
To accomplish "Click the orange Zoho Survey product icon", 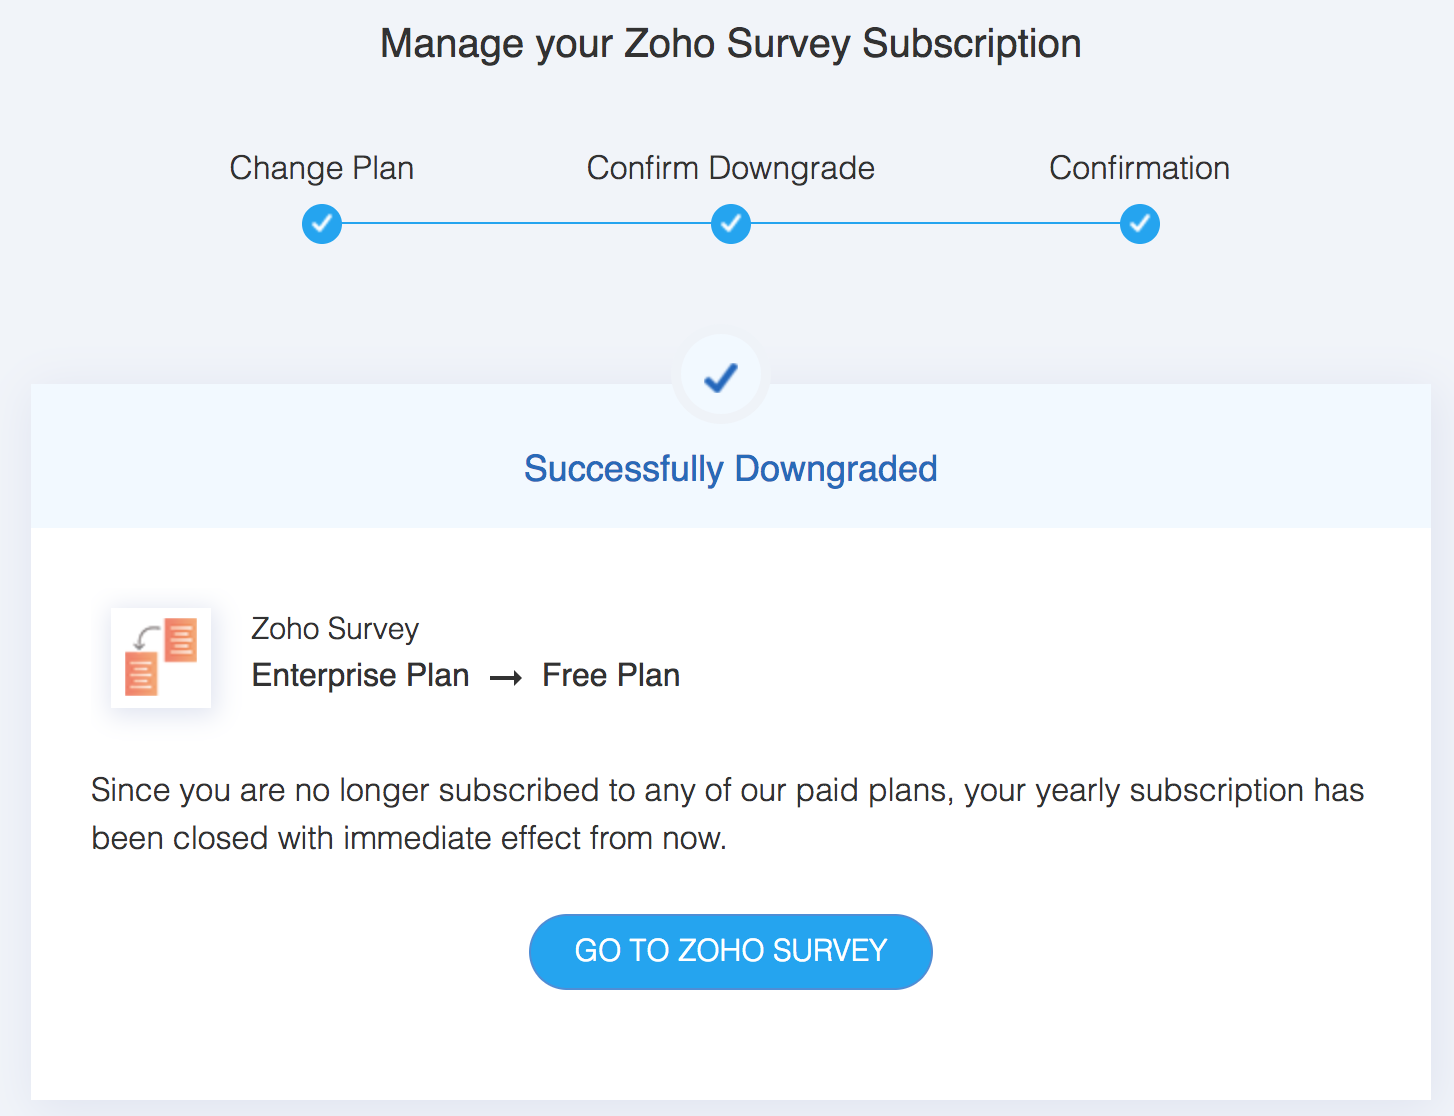I will point(161,657).
